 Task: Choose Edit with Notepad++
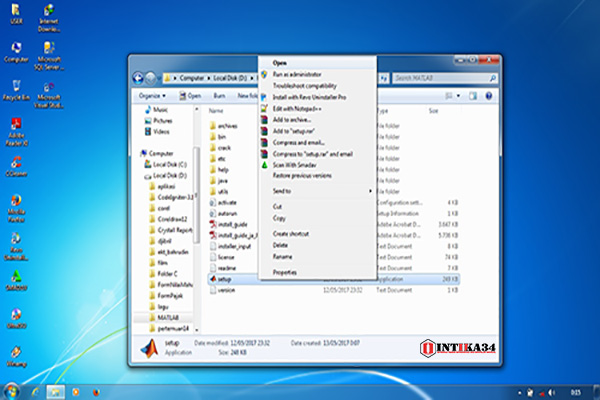pos(318,109)
